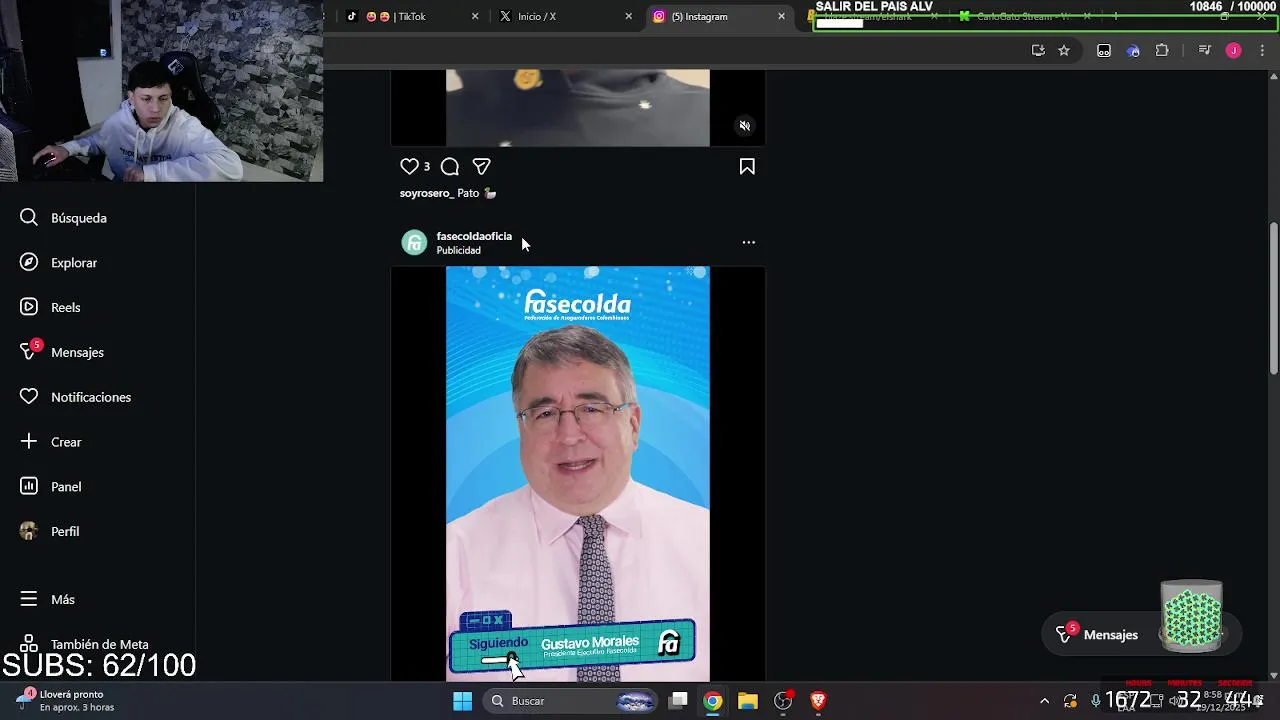Click the Panel chart icon
This screenshot has width=1280, height=720.
coord(29,486)
